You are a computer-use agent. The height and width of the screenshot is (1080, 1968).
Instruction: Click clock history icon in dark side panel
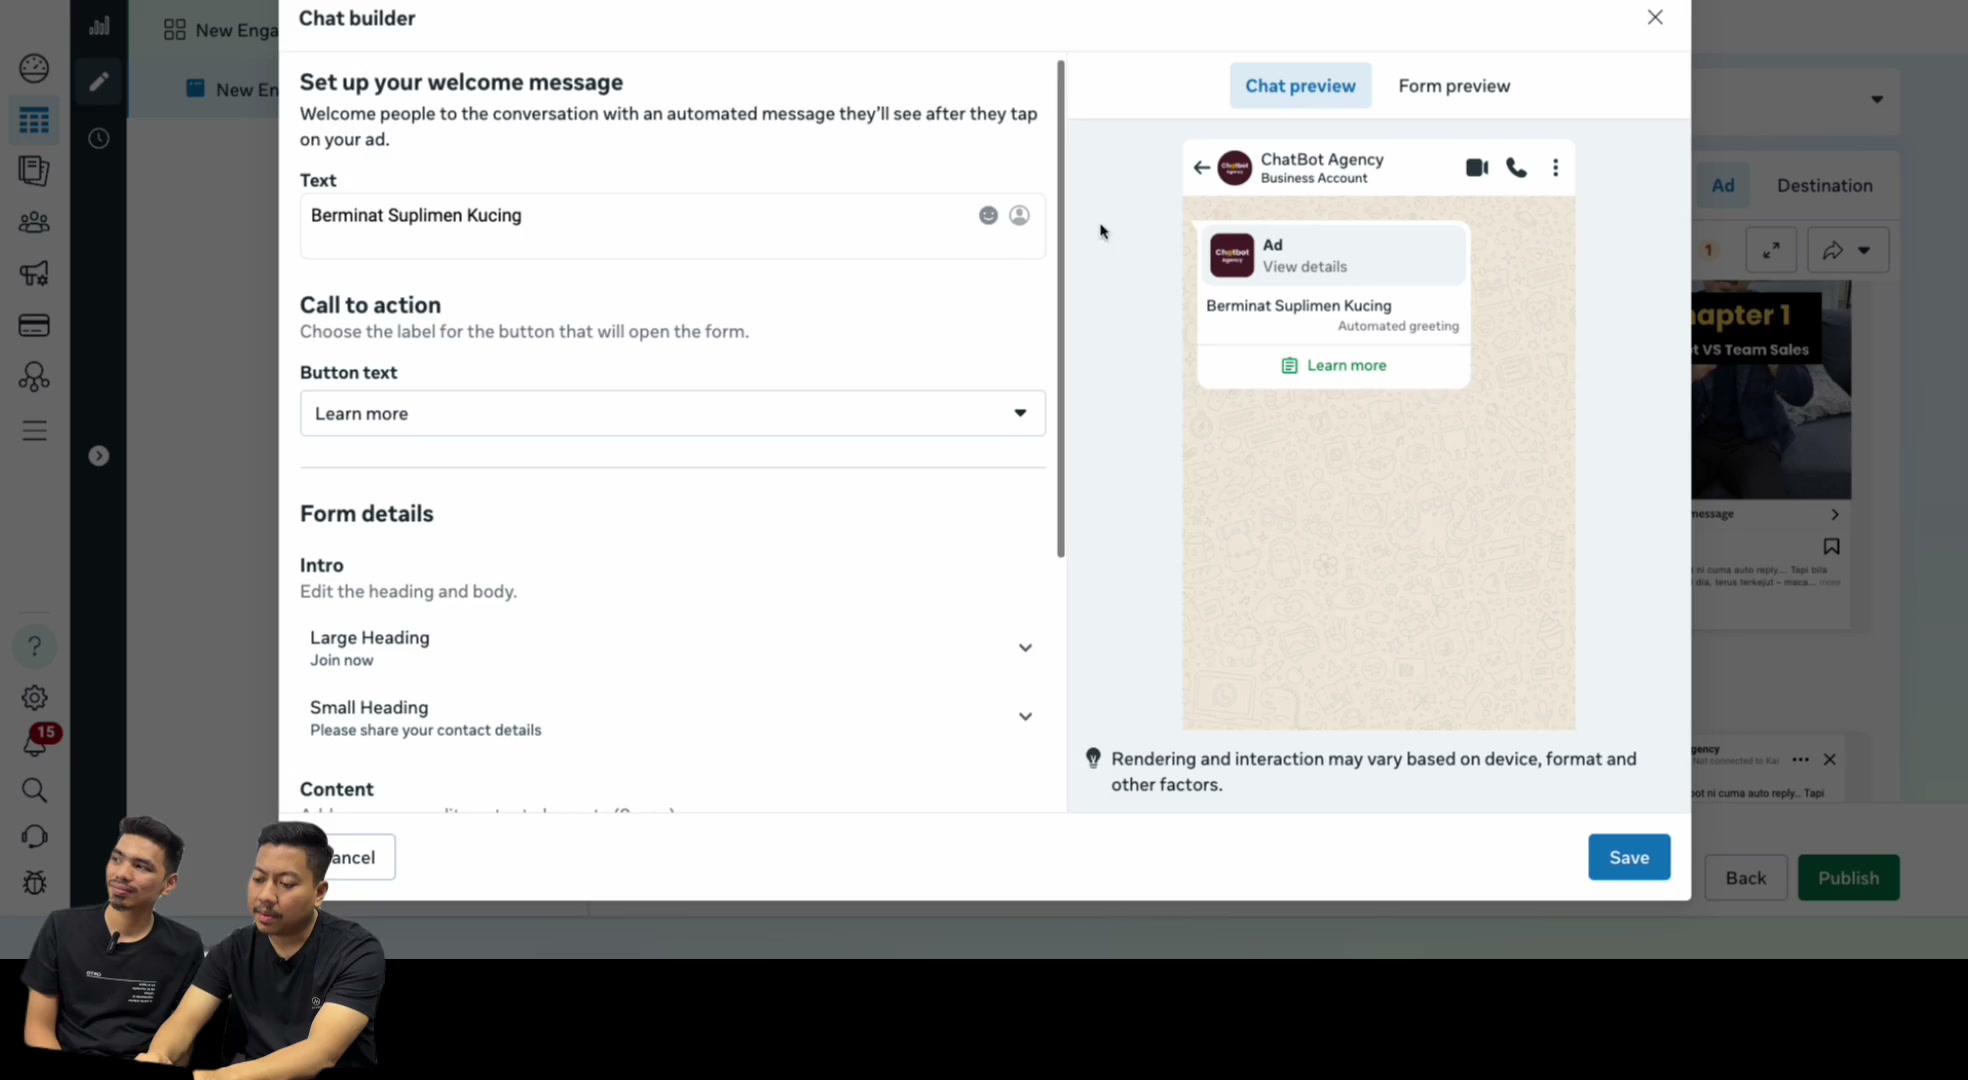pos(98,138)
